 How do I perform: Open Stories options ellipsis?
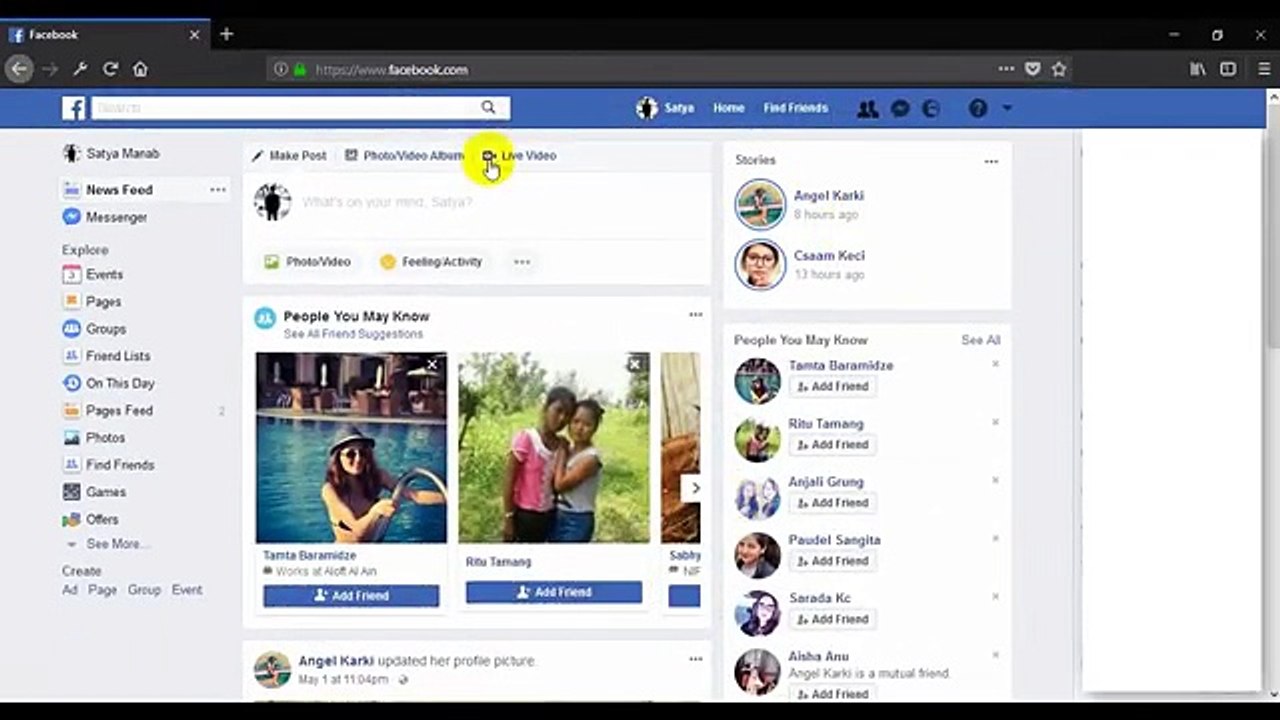[991, 161]
